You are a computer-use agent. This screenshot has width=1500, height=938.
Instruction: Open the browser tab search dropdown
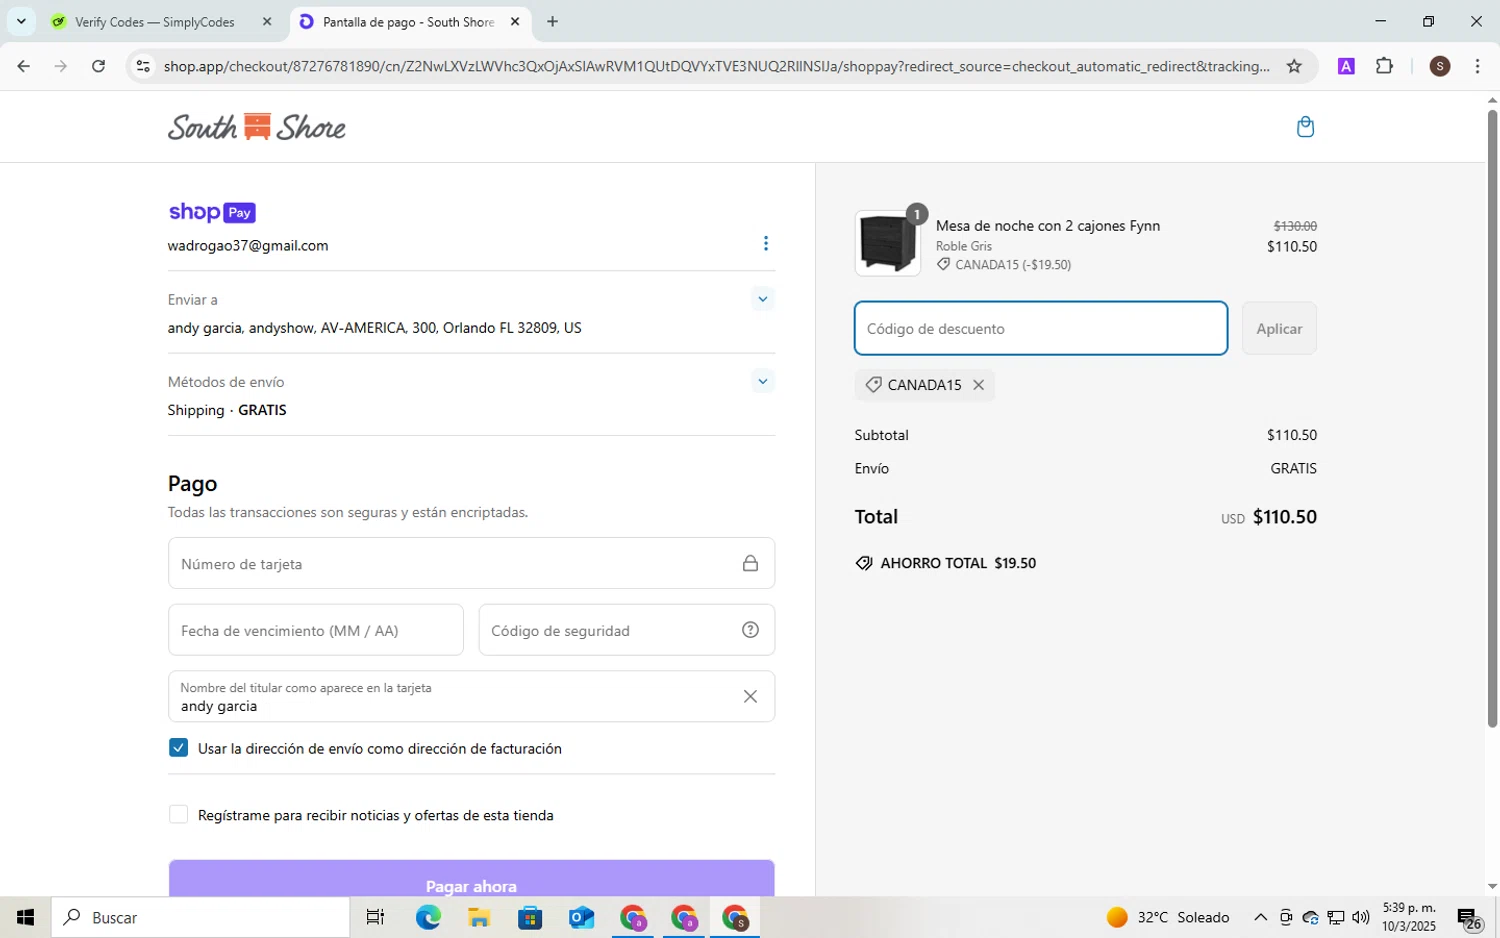(21, 21)
